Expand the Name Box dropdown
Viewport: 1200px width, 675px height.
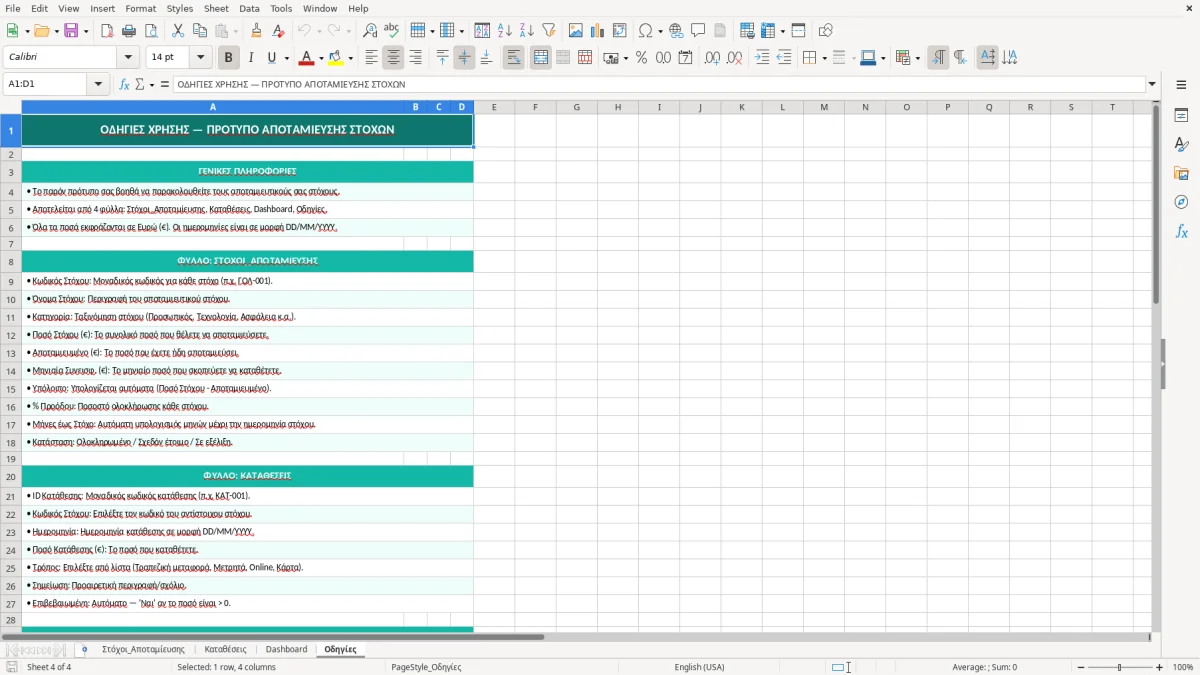coord(99,84)
